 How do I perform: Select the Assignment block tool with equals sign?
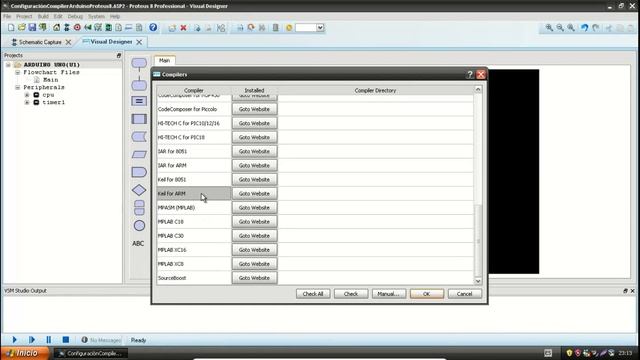tap(139, 101)
